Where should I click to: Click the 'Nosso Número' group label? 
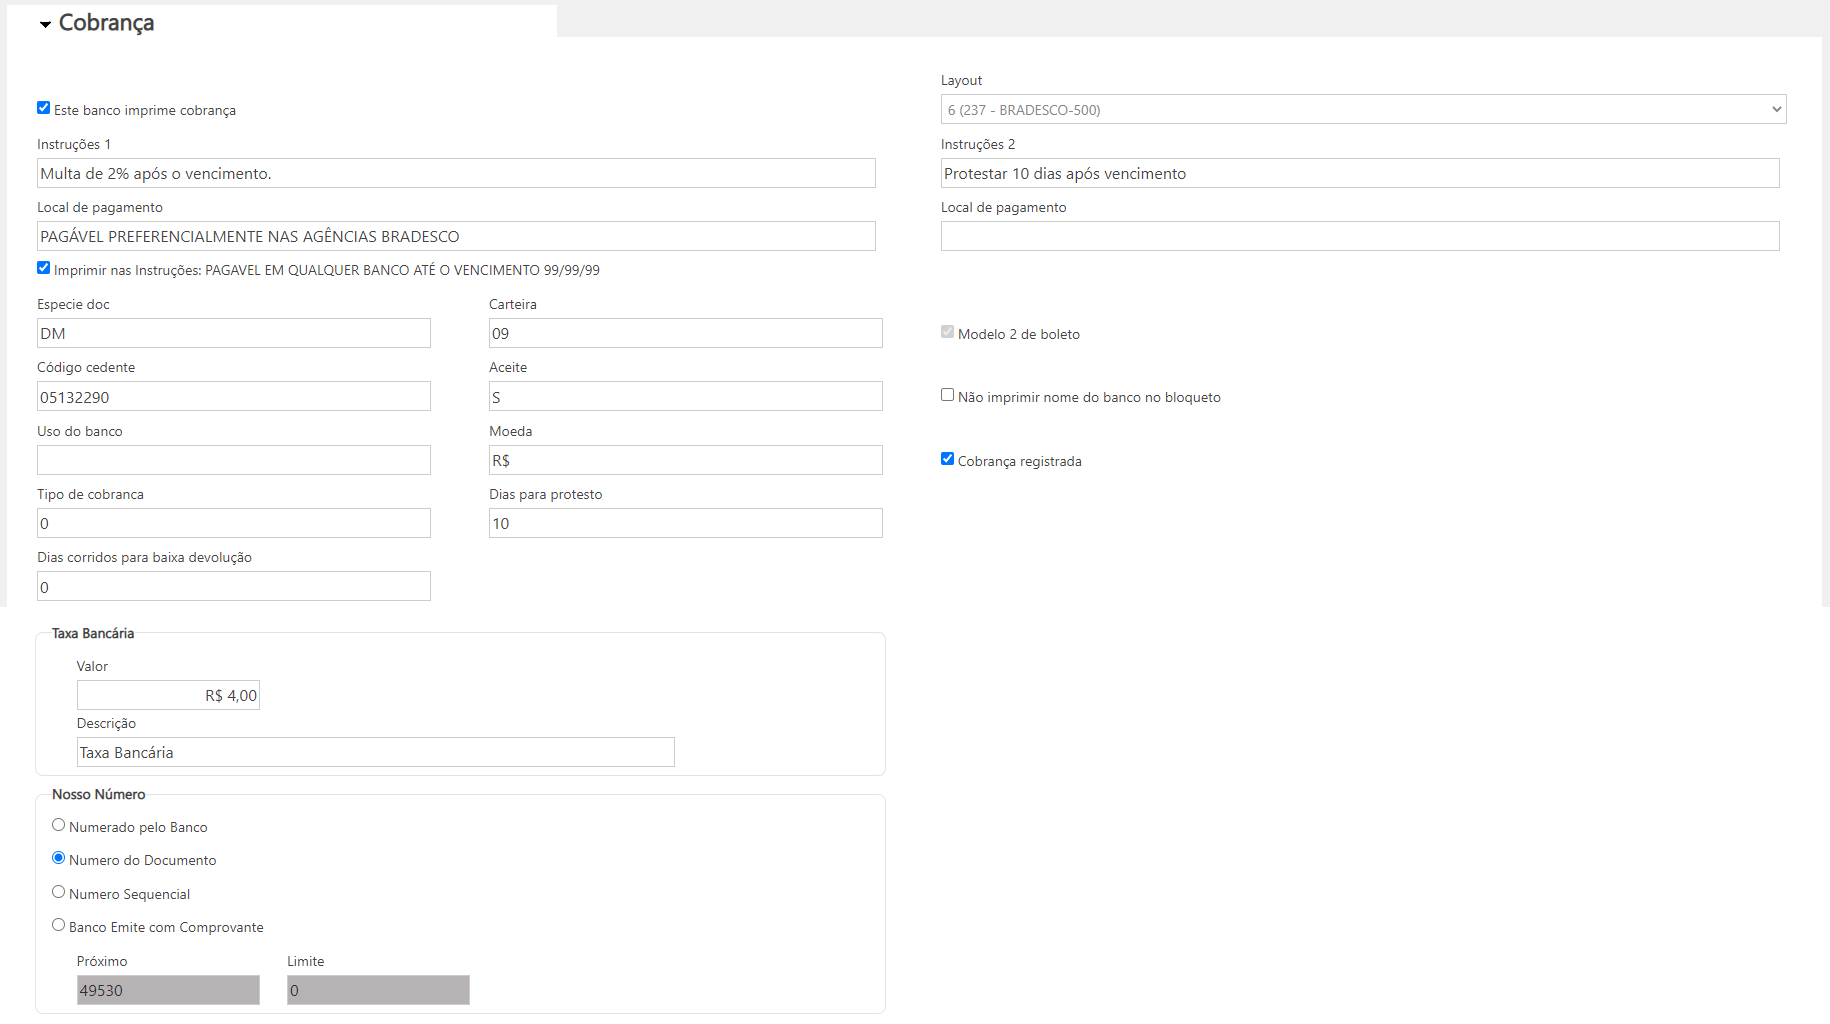coord(99,794)
